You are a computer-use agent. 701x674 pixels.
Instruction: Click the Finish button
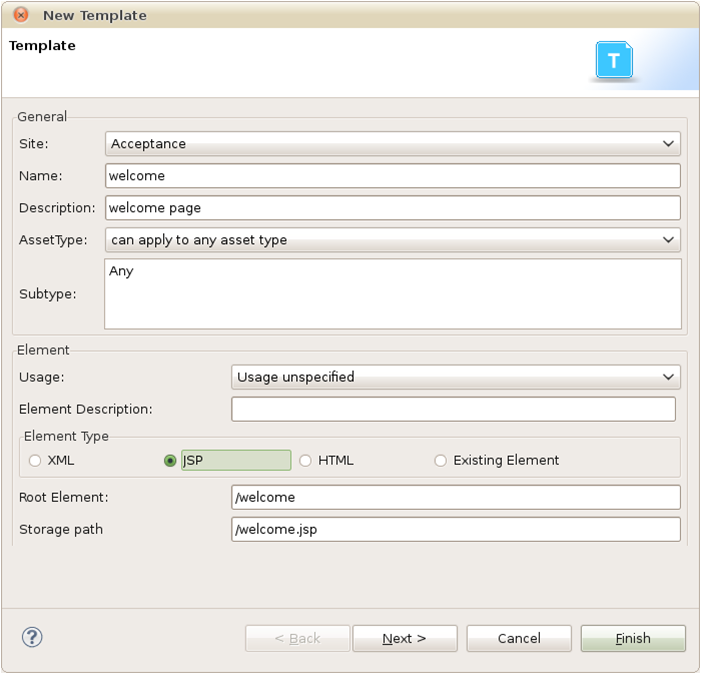(633, 638)
